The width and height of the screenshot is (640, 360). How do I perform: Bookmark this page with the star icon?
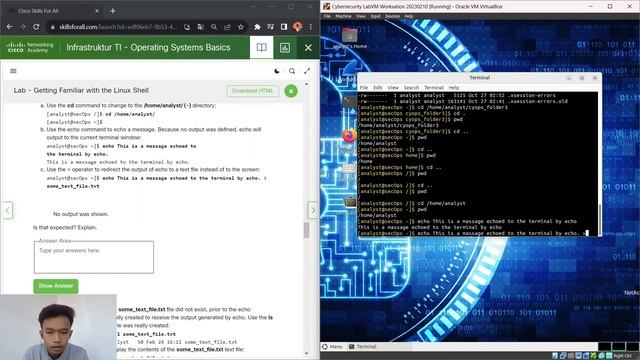coord(241,27)
